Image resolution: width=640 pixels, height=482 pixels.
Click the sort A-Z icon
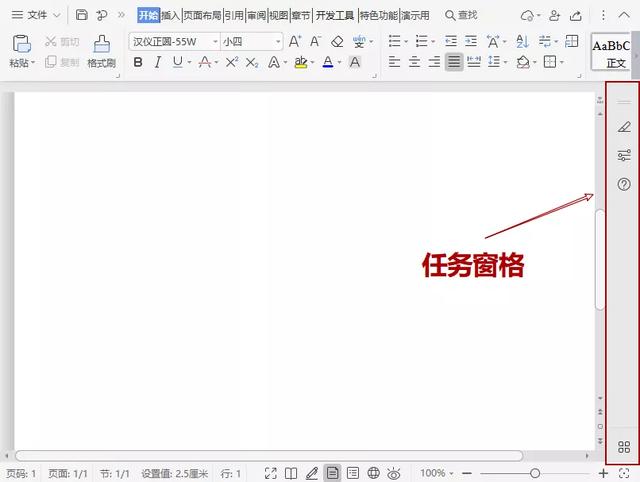(x=522, y=41)
